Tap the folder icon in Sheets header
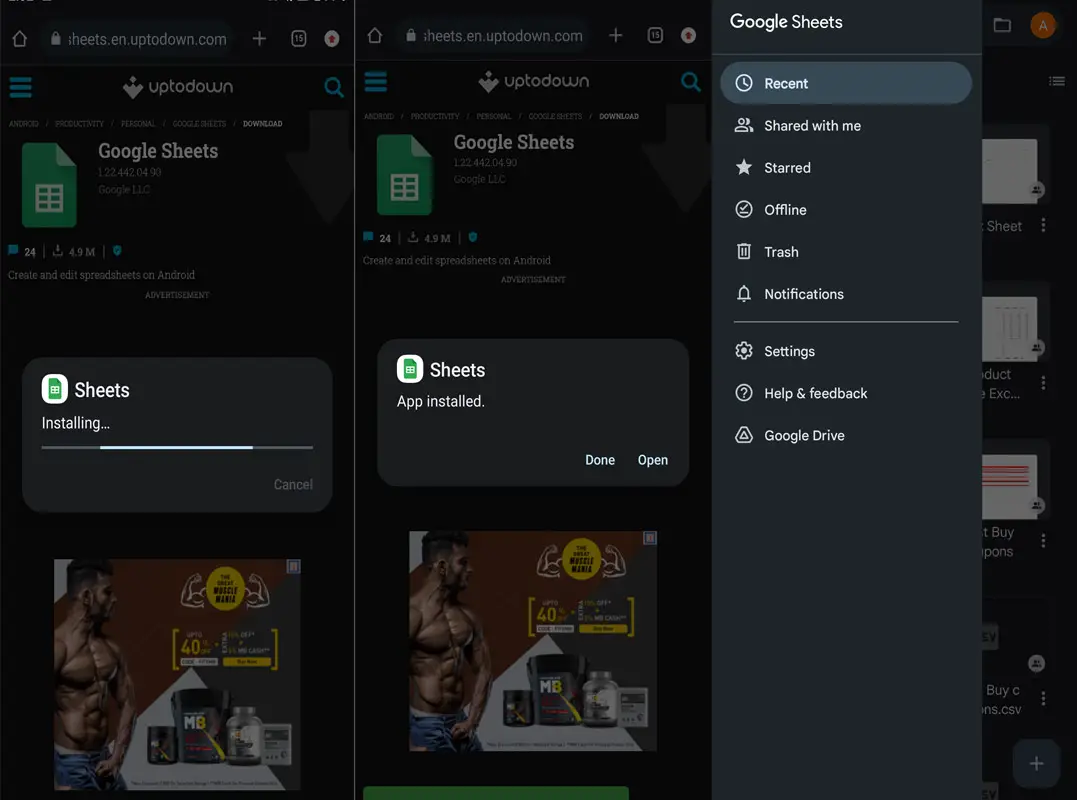The image size is (1077, 800). 1002,25
